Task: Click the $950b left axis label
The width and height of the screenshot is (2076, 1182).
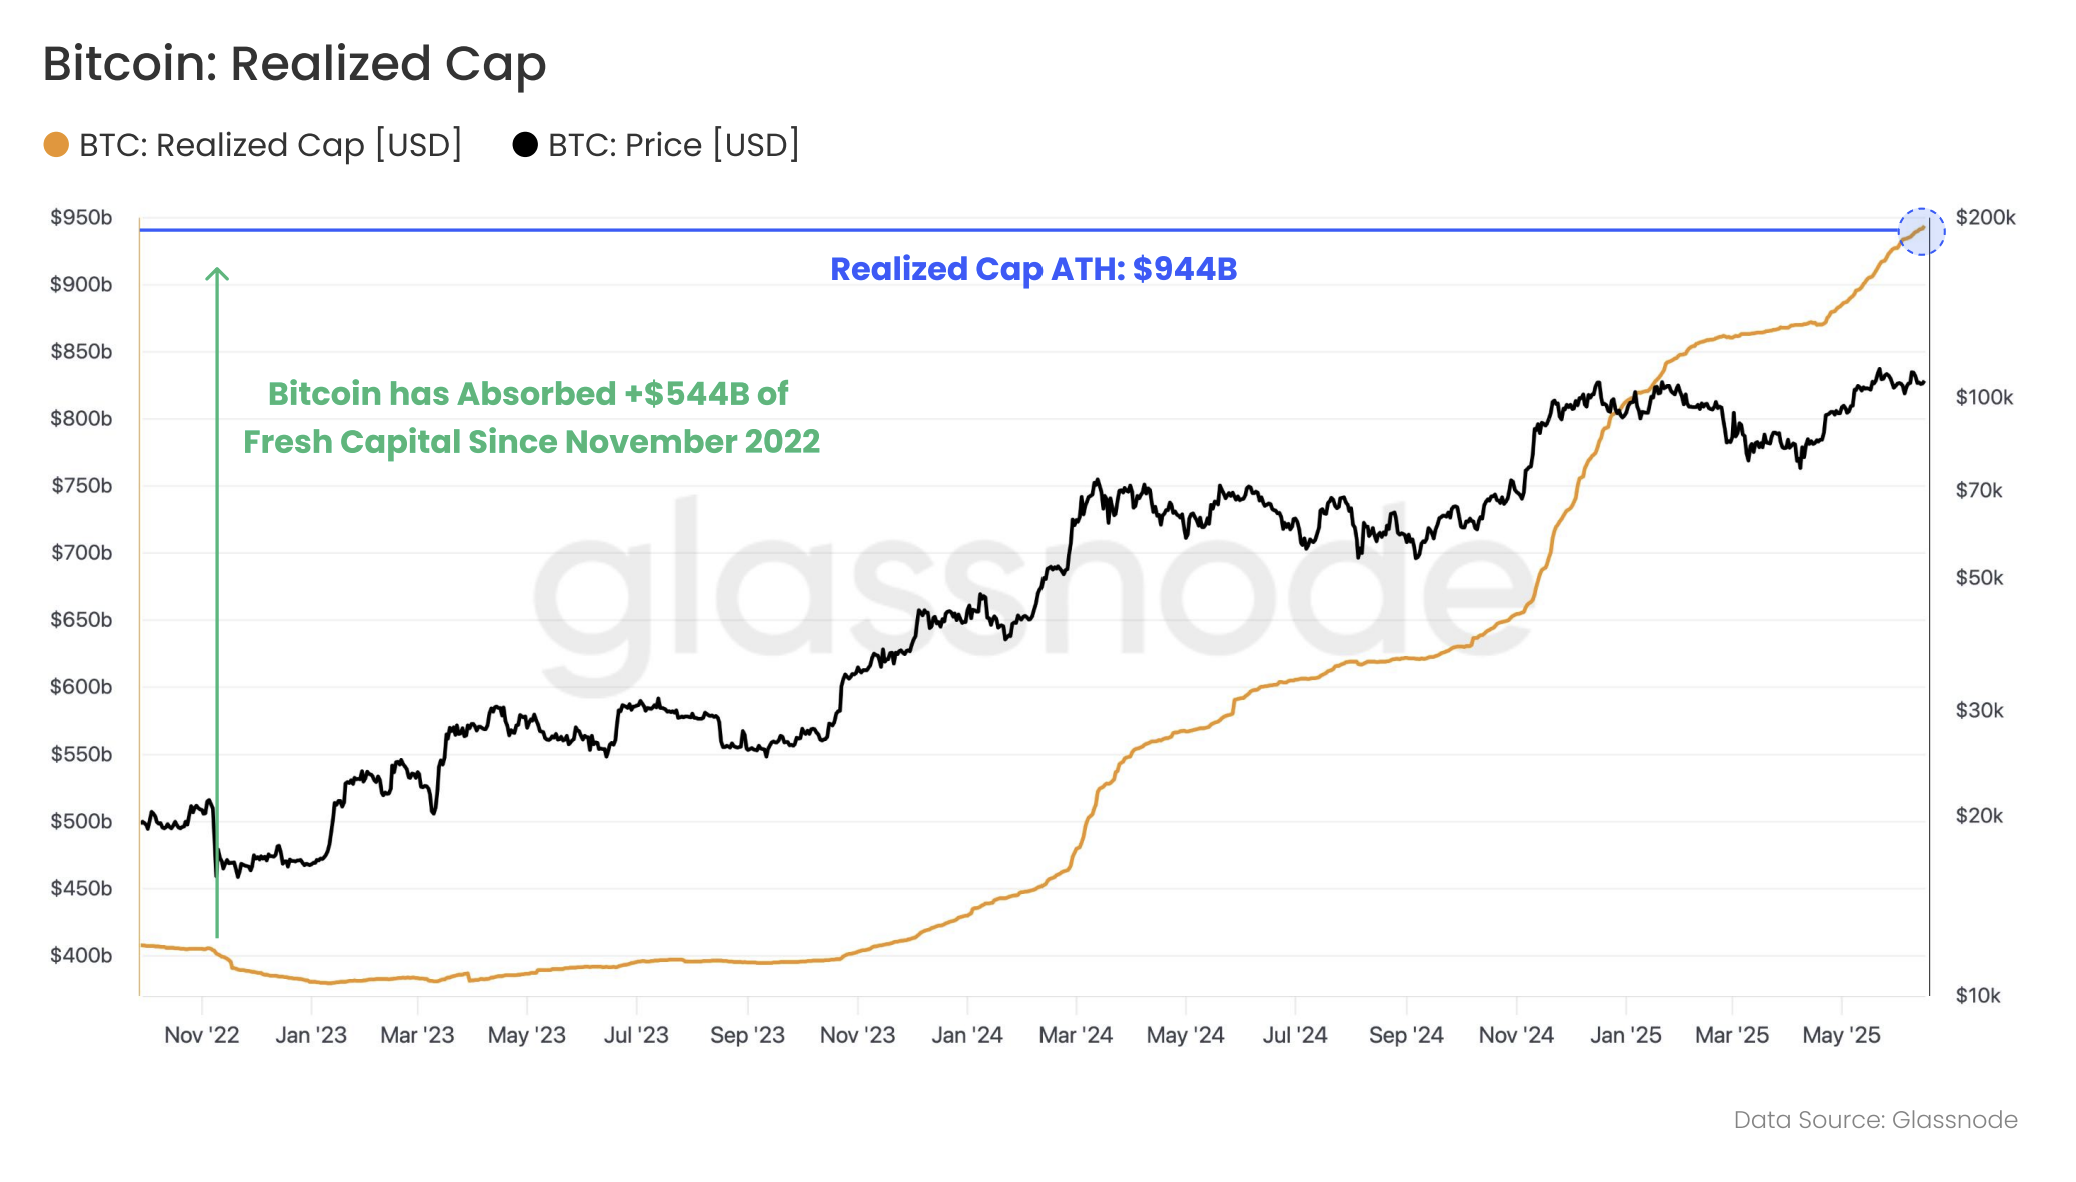Action: pos(81,217)
